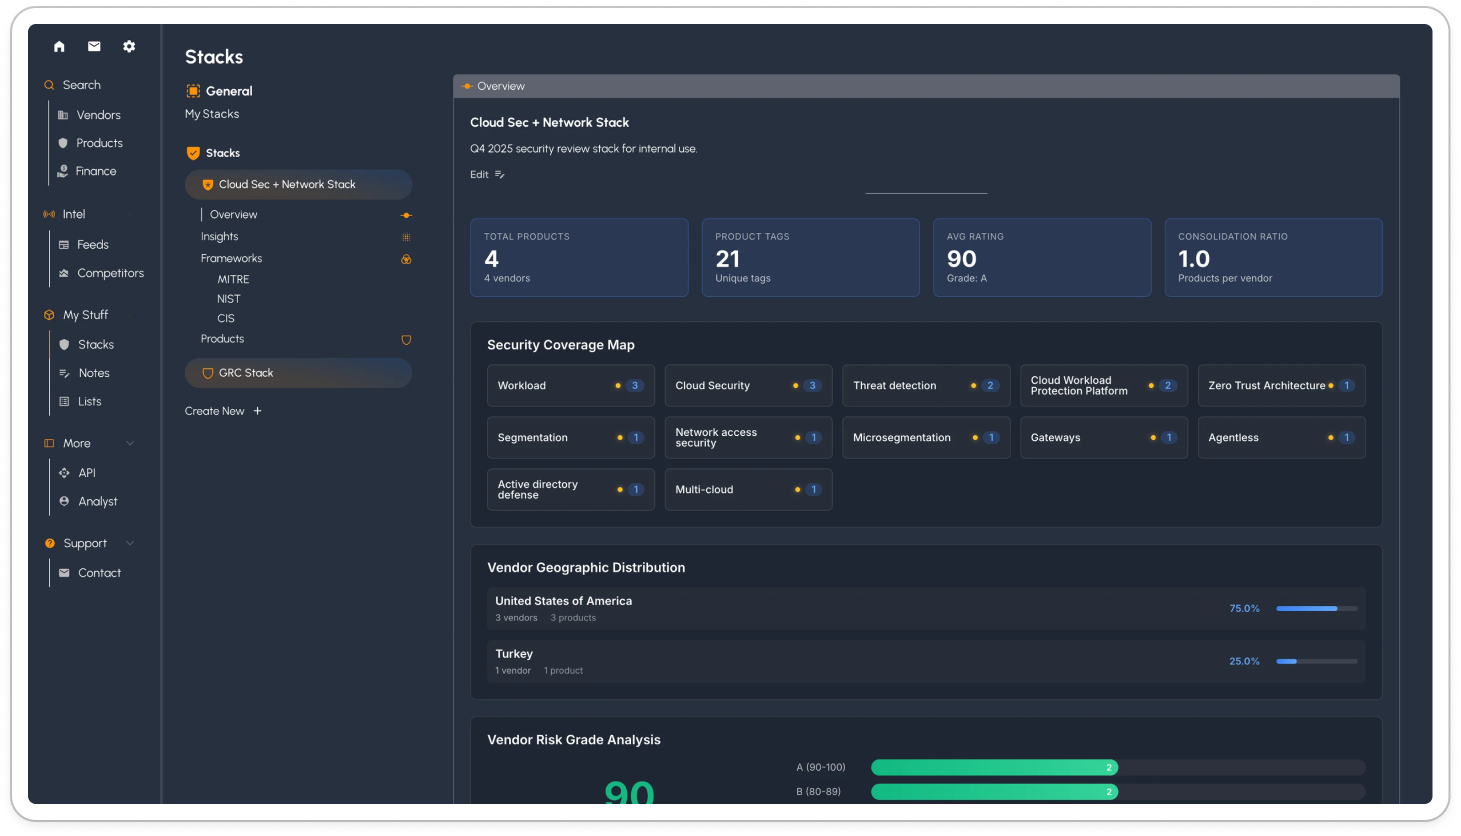Click the United States 75% progress bar
This screenshot has height=836, width=1461.
[x=1316, y=608]
